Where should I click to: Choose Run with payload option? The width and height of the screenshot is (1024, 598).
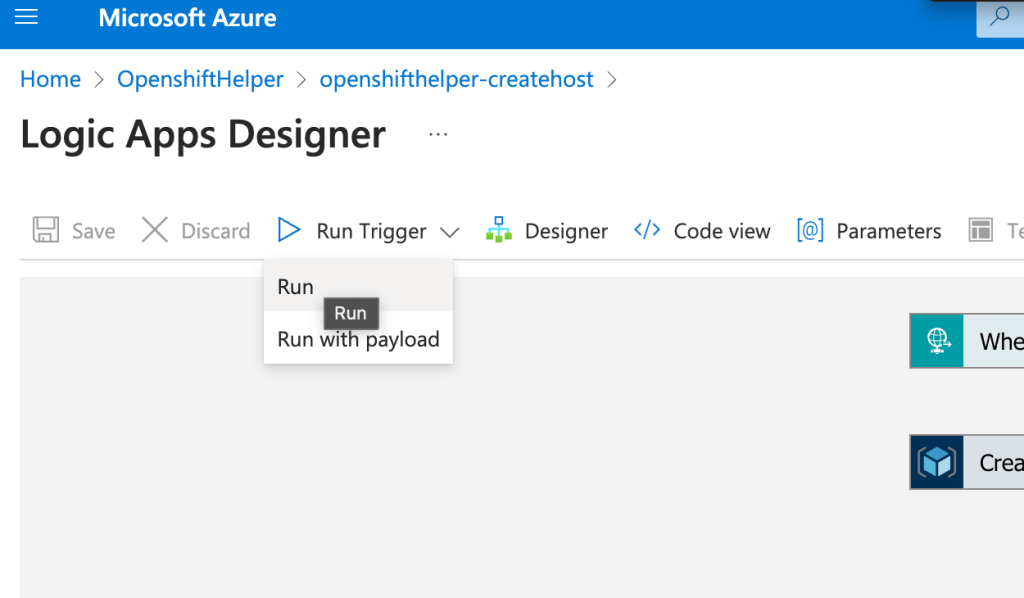[x=358, y=339]
